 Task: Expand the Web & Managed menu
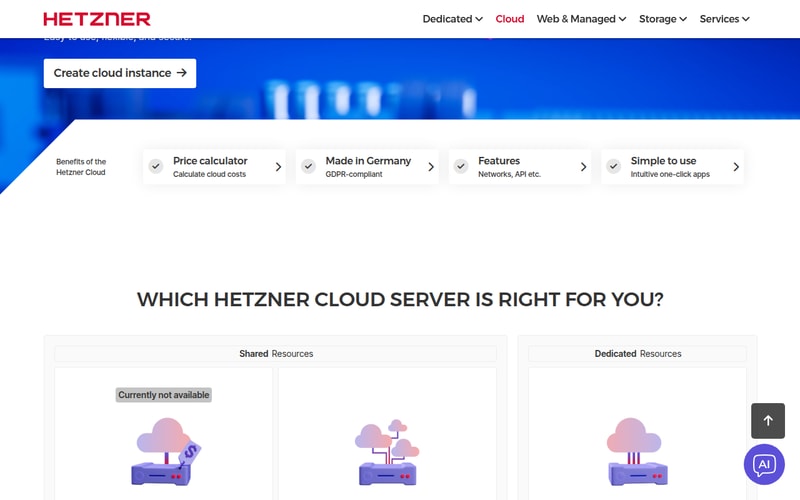[581, 19]
